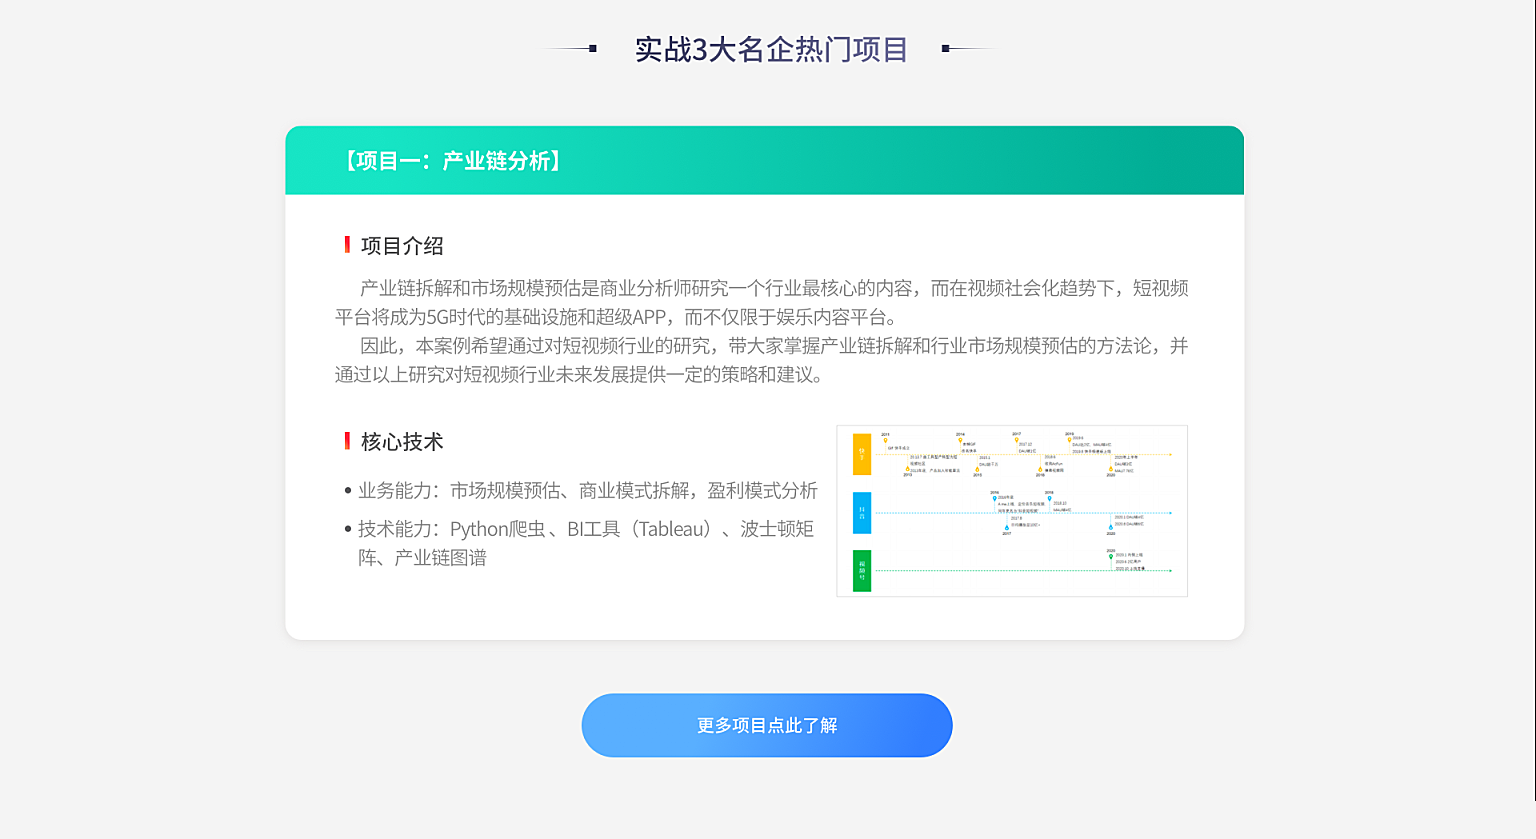1536x839 pixels.
Task: Click the bullet dot before 技术能力
Action: tap(348, 529)
